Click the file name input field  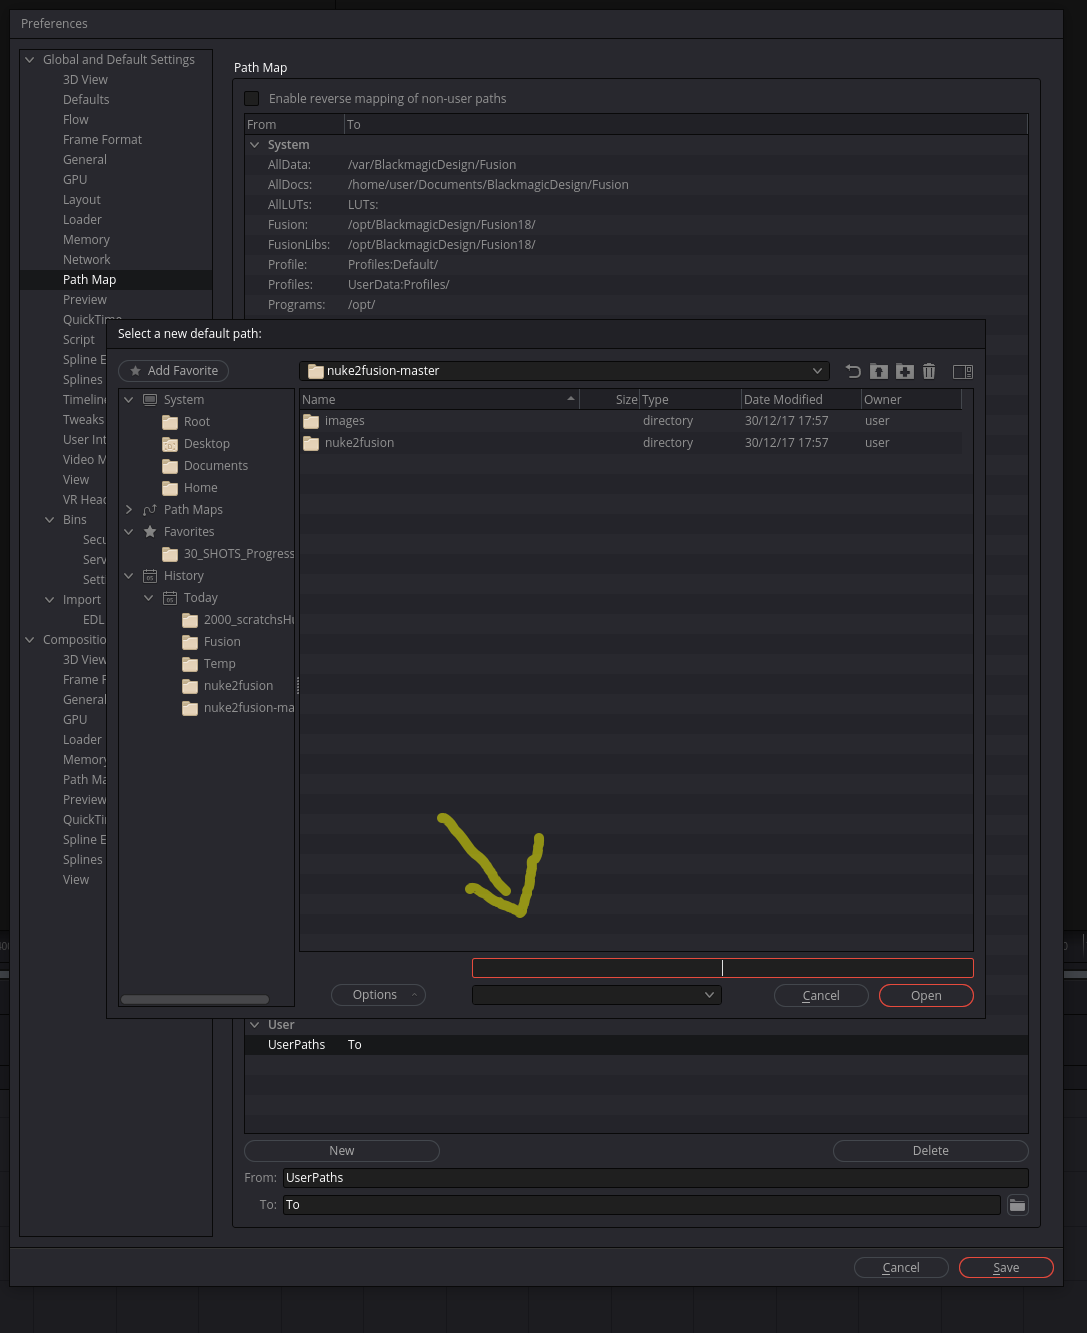tap(722, 968)
